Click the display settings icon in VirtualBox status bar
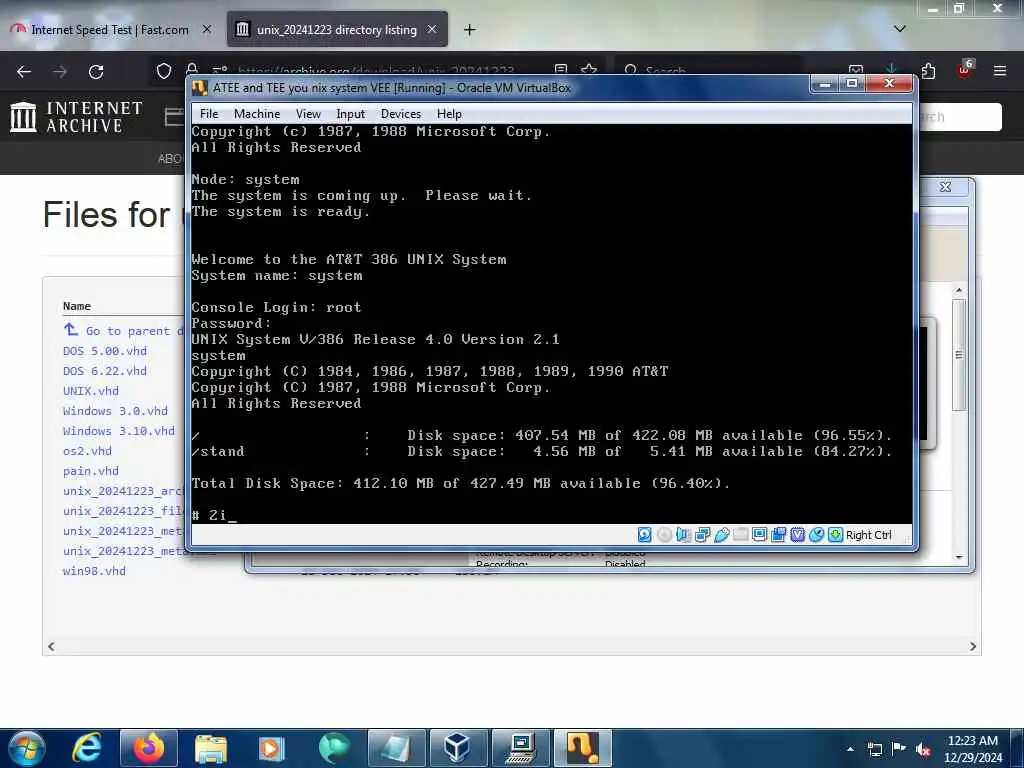1024x768 pixels. pyautogui.click(x=760, y=535)
